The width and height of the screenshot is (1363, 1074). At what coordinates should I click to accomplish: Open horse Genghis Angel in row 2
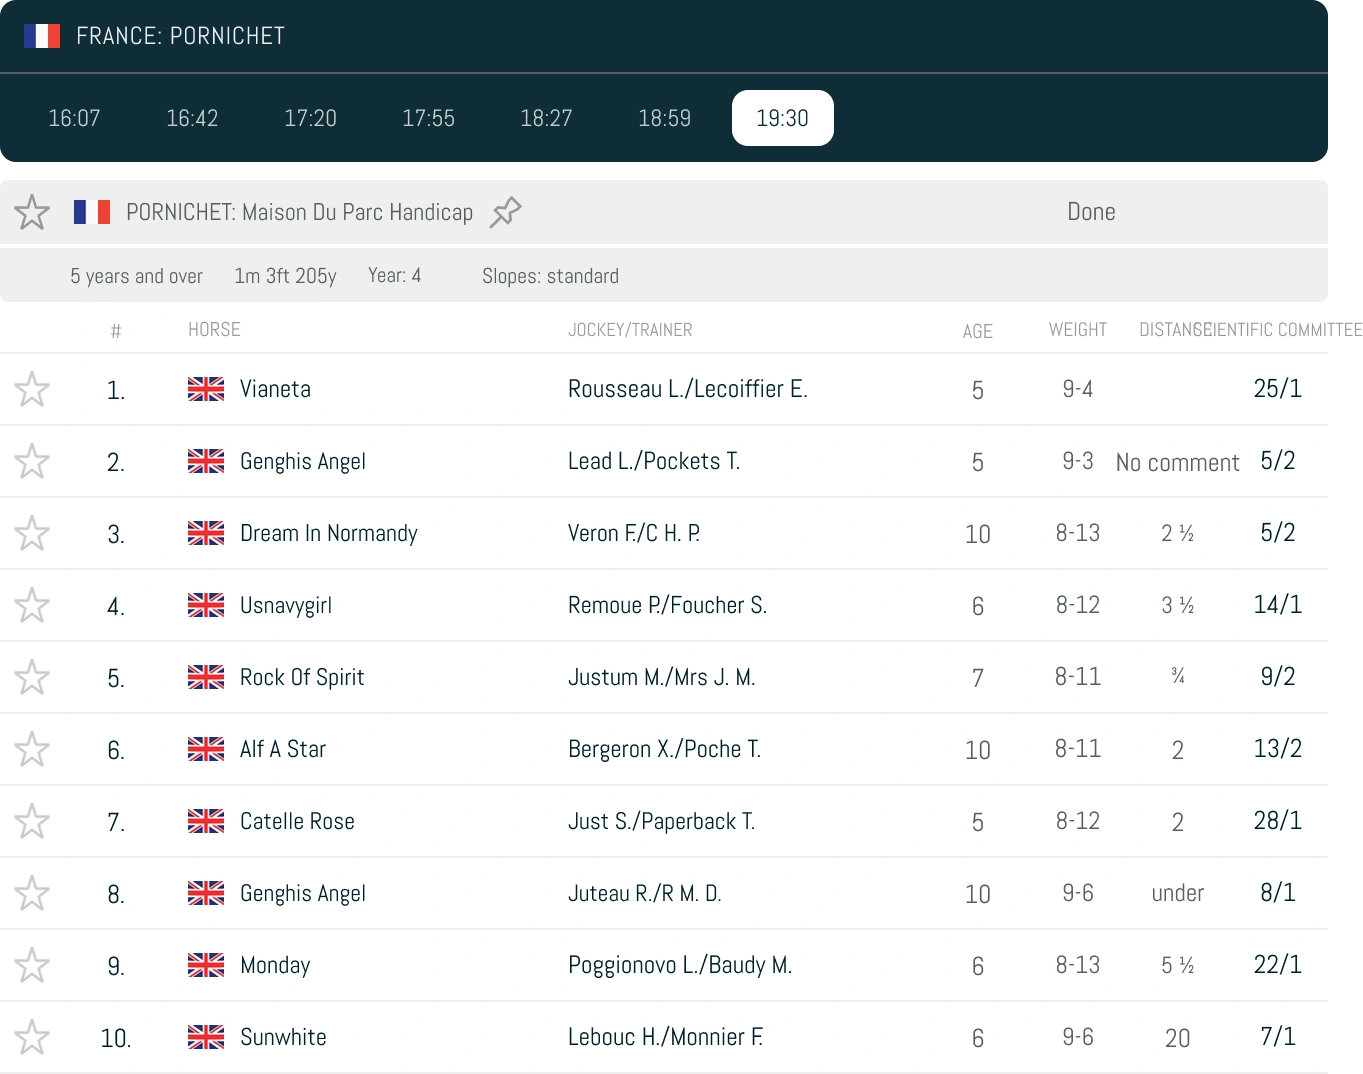[303, 461]
